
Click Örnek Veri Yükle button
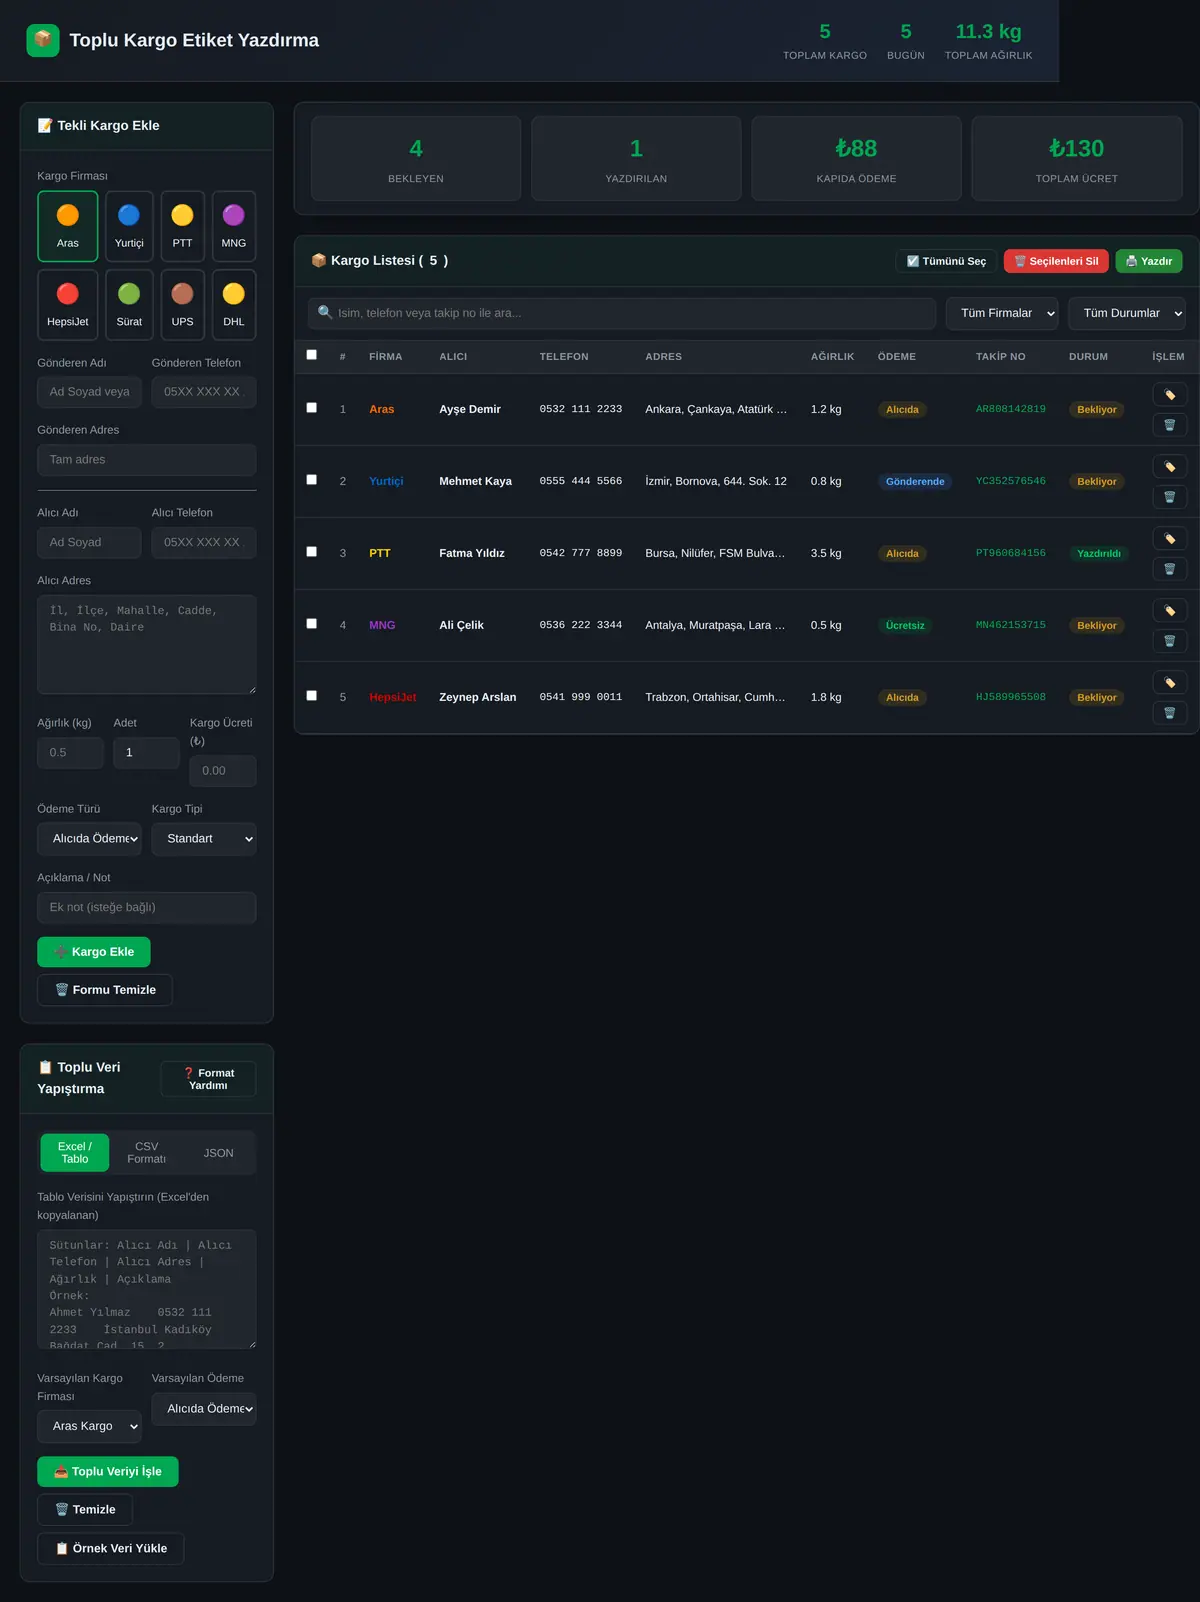[x=111, y=1548]
